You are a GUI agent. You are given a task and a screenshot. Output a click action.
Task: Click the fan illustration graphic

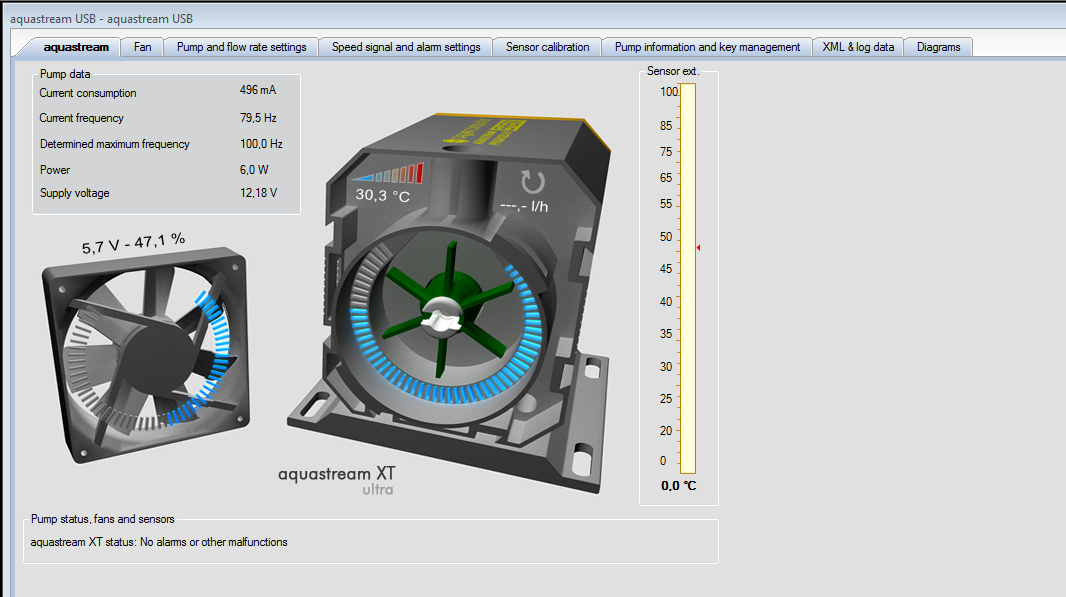146,354
